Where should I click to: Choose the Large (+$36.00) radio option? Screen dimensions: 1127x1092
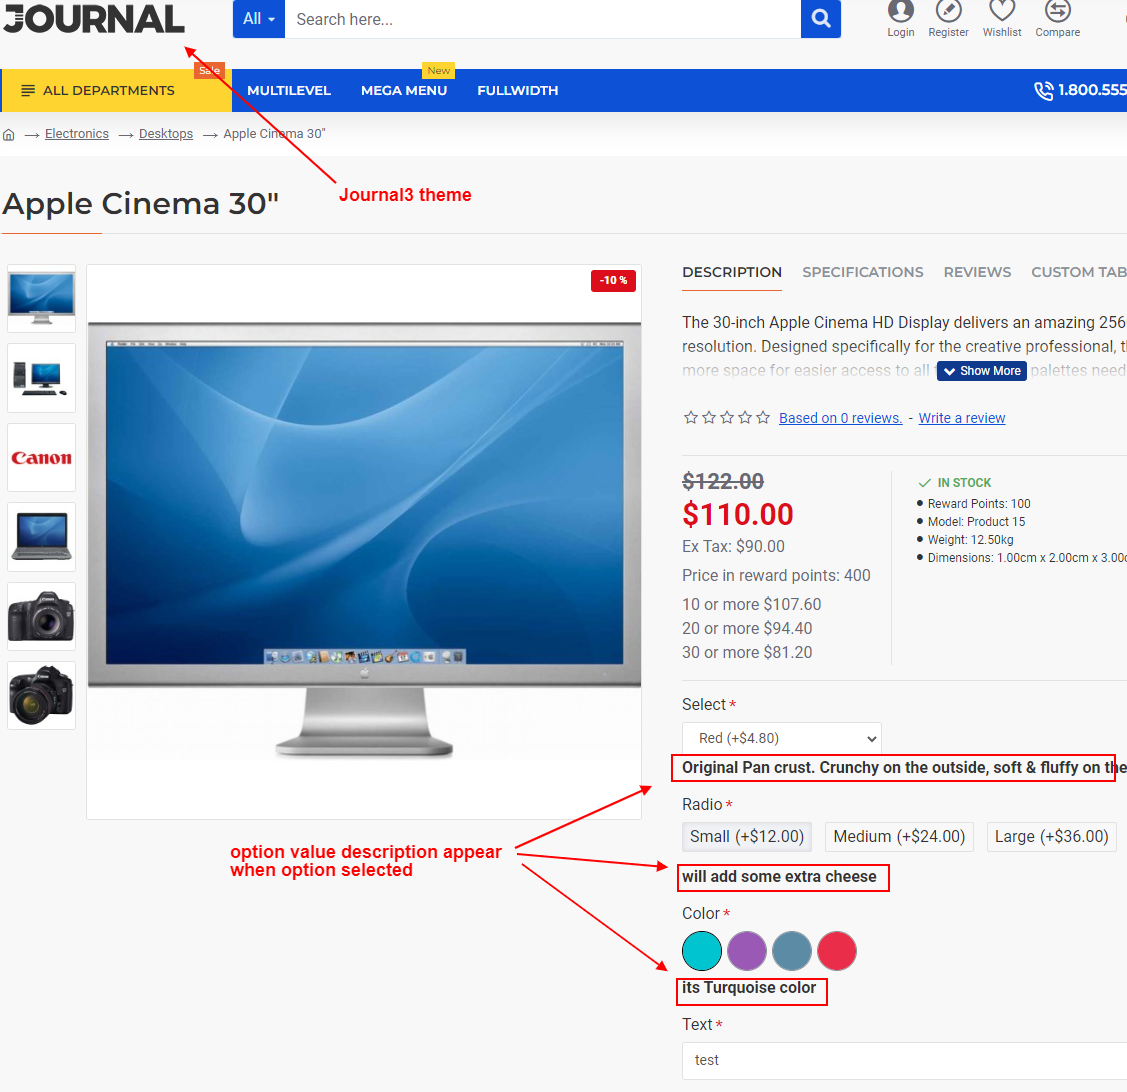[x=1052, y=837]
